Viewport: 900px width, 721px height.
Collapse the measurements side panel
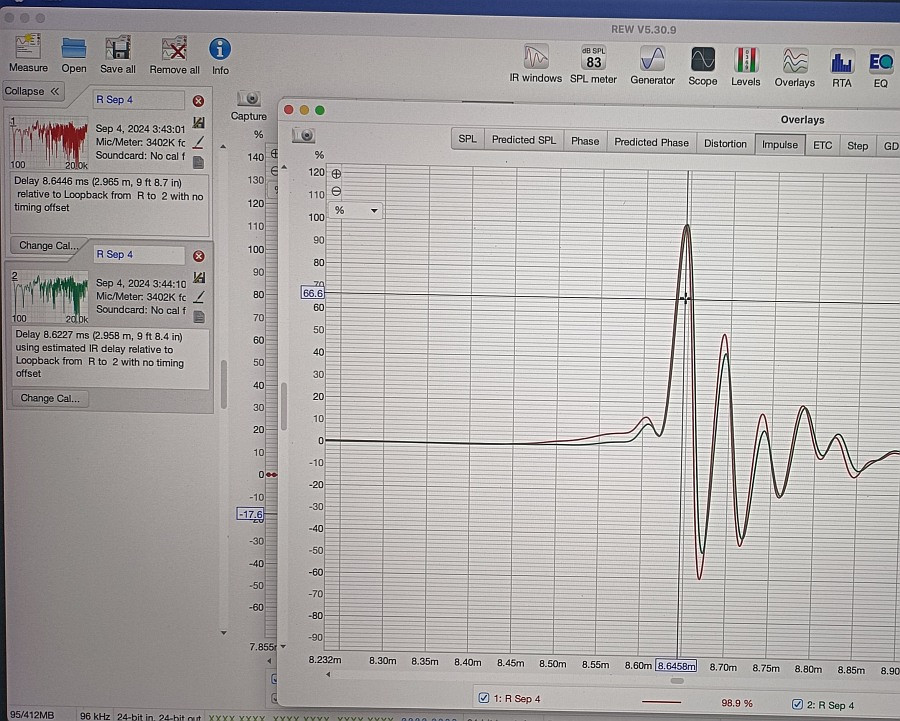32,91
